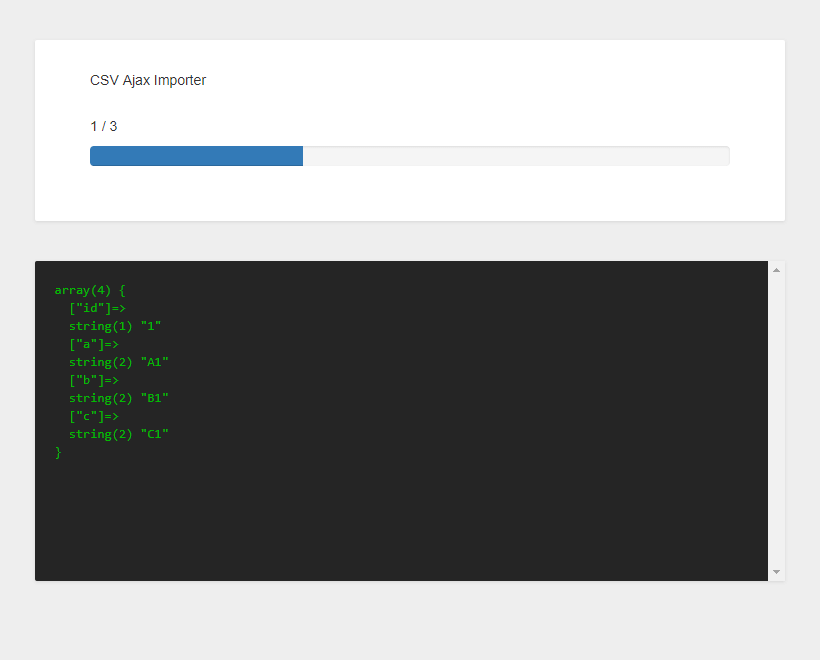This screenshot has height=660, width=820.
Task: Click the "array(4) {" line in the output
Action: point(90,290)
